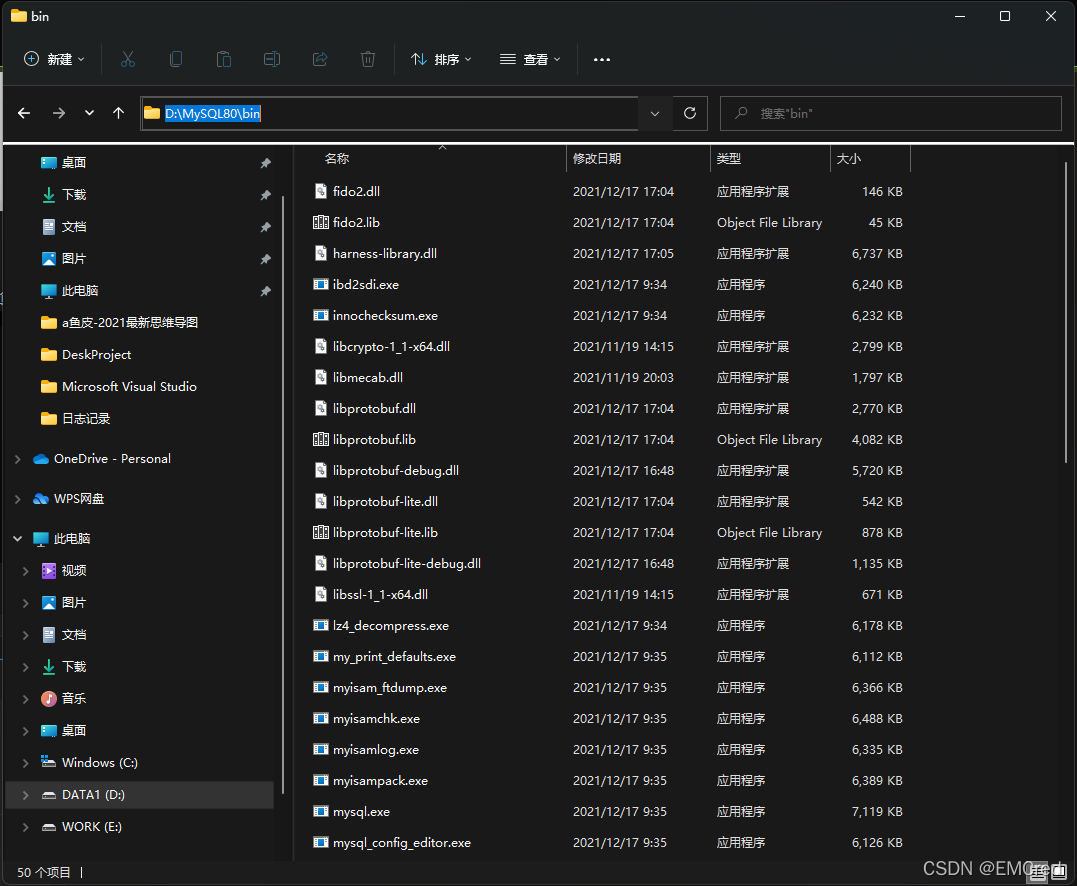Open recent locations chevron dropdown
1077x886 pixels.
(x=89, y=113)
